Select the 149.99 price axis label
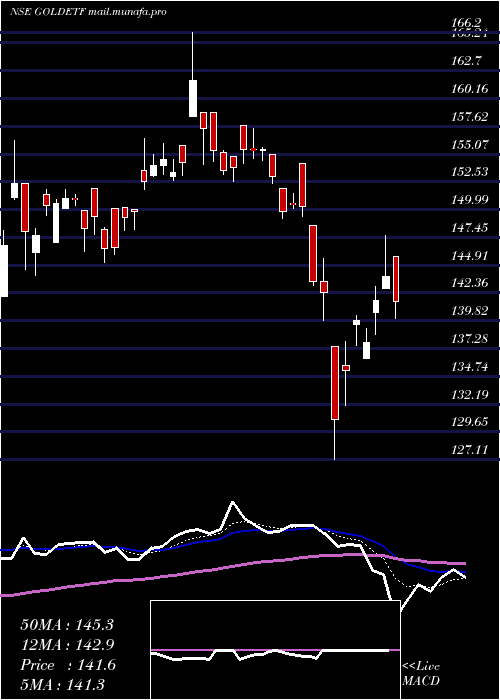This screenshot has width=500, height=700. point(469,200)
